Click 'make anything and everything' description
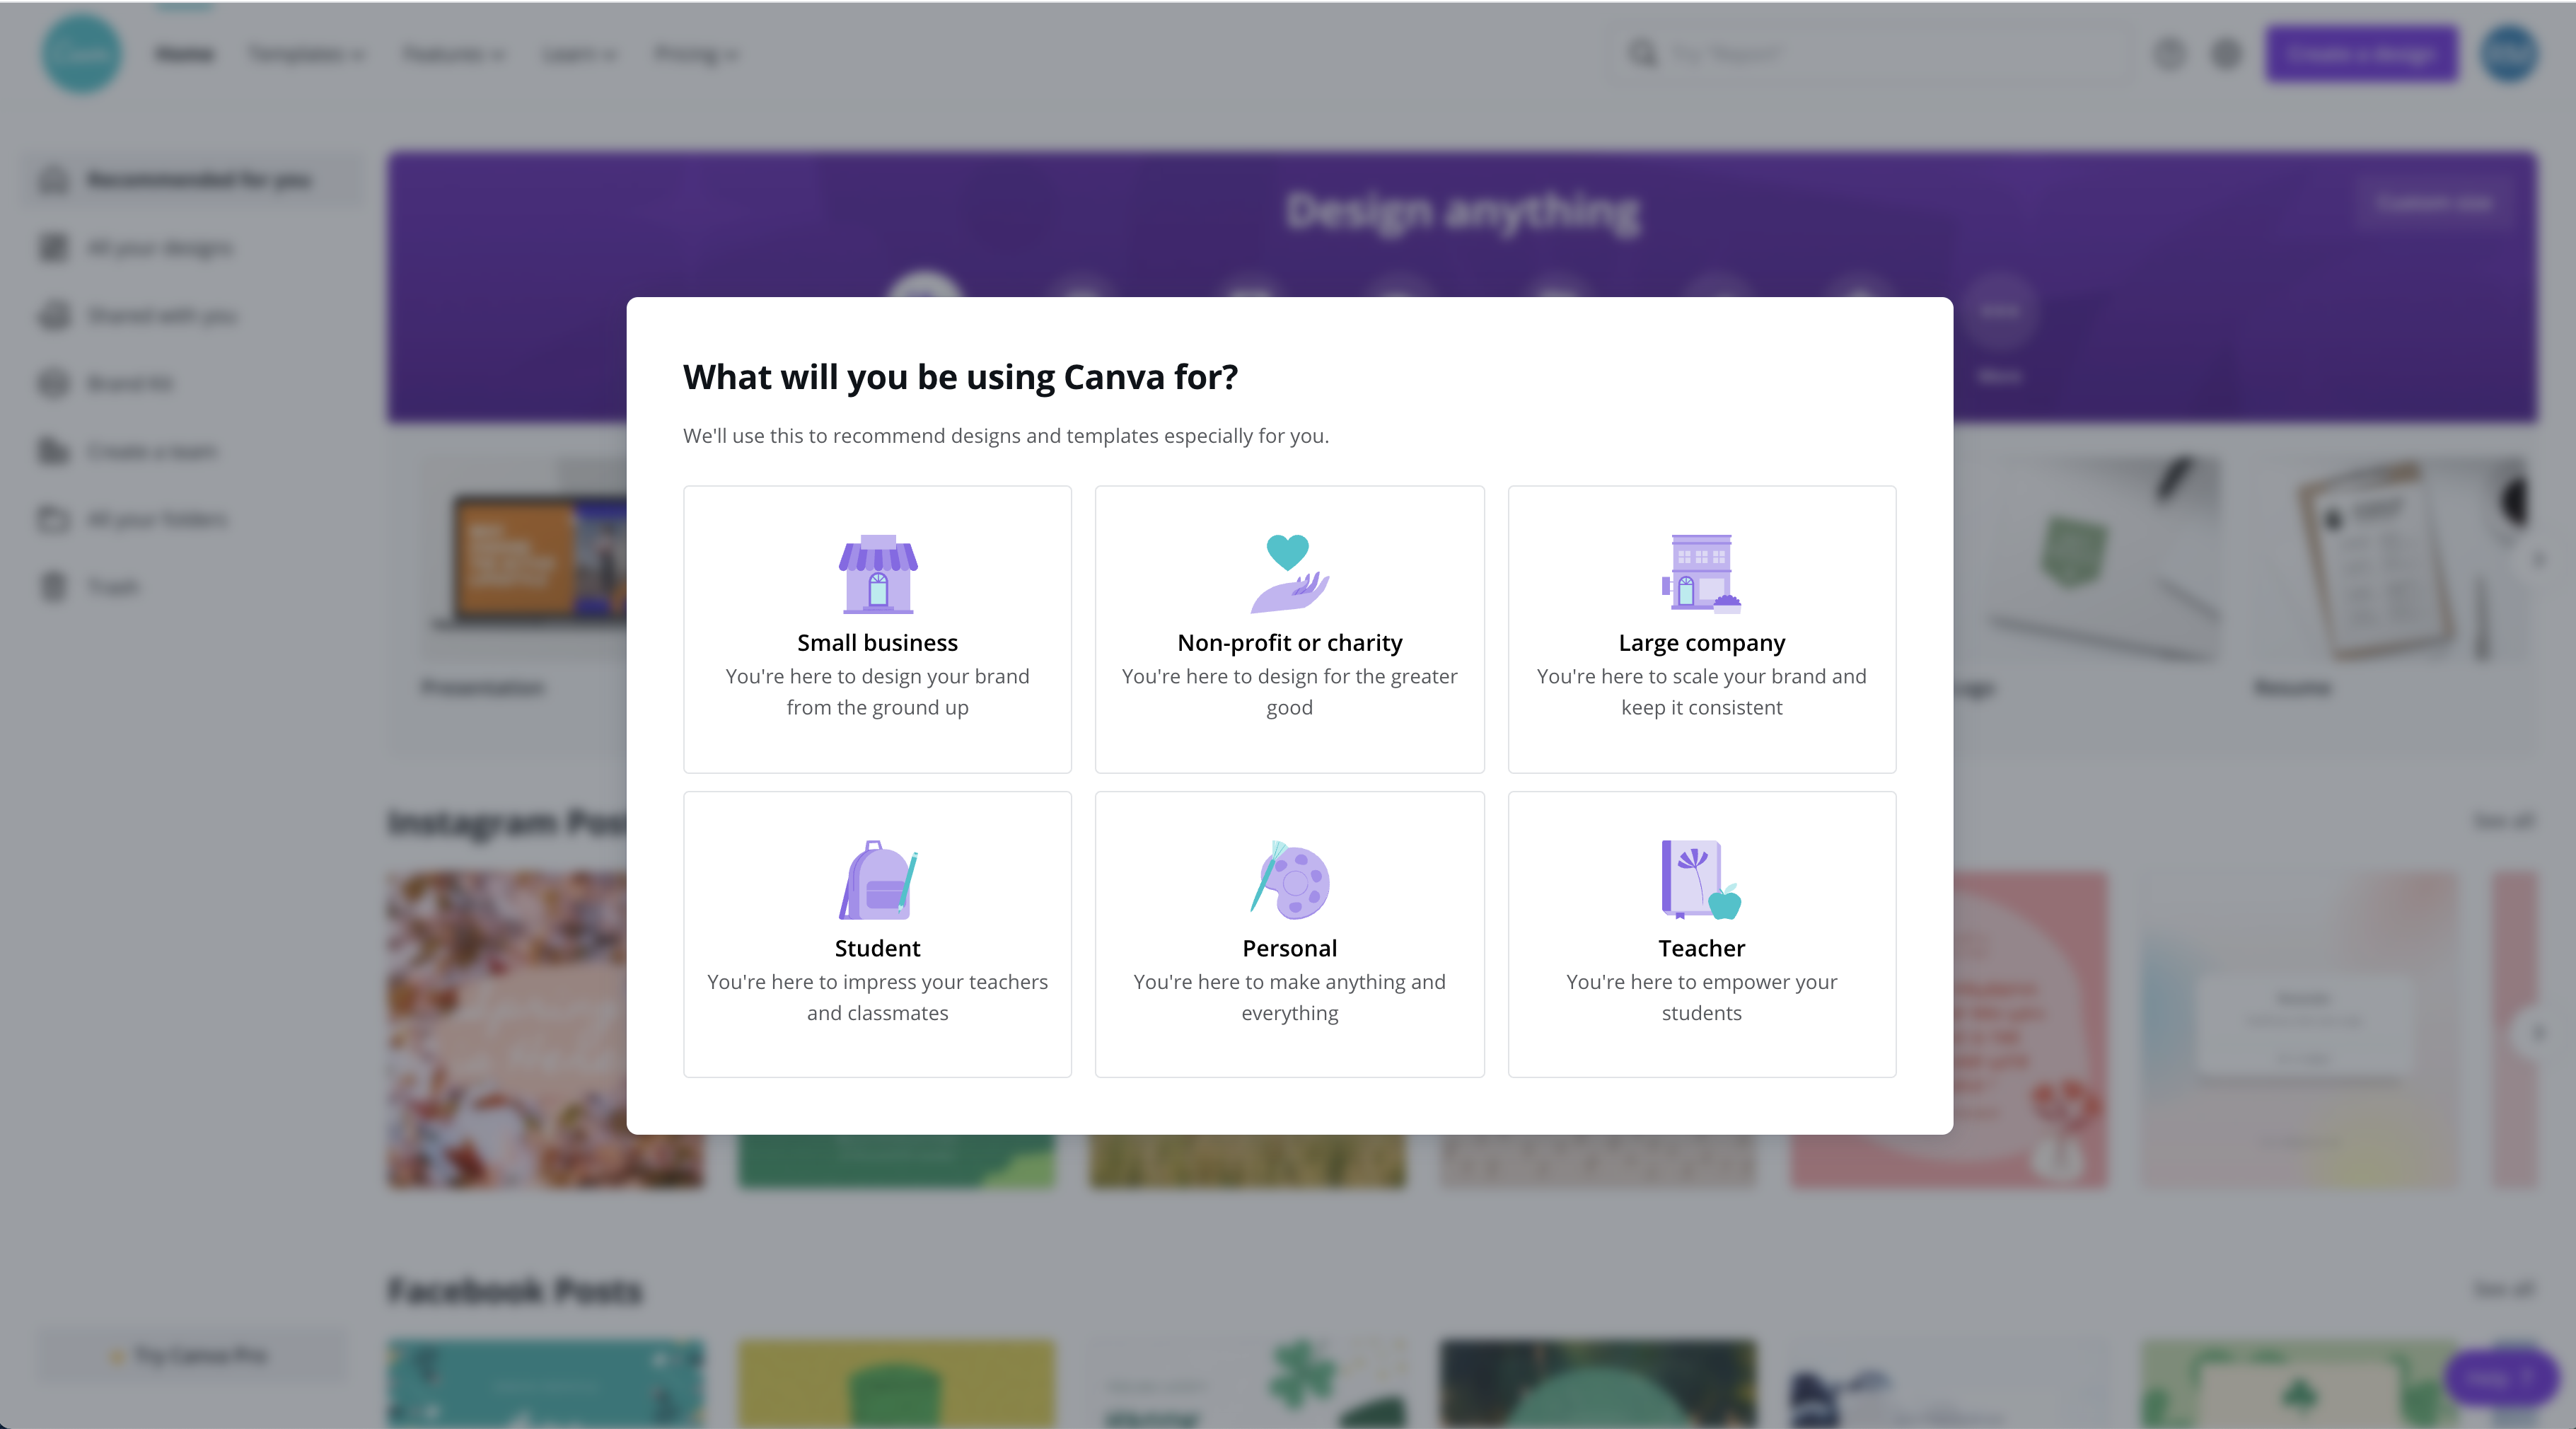Screen dimensions: 2576x1429 [x=1289, y=997]
